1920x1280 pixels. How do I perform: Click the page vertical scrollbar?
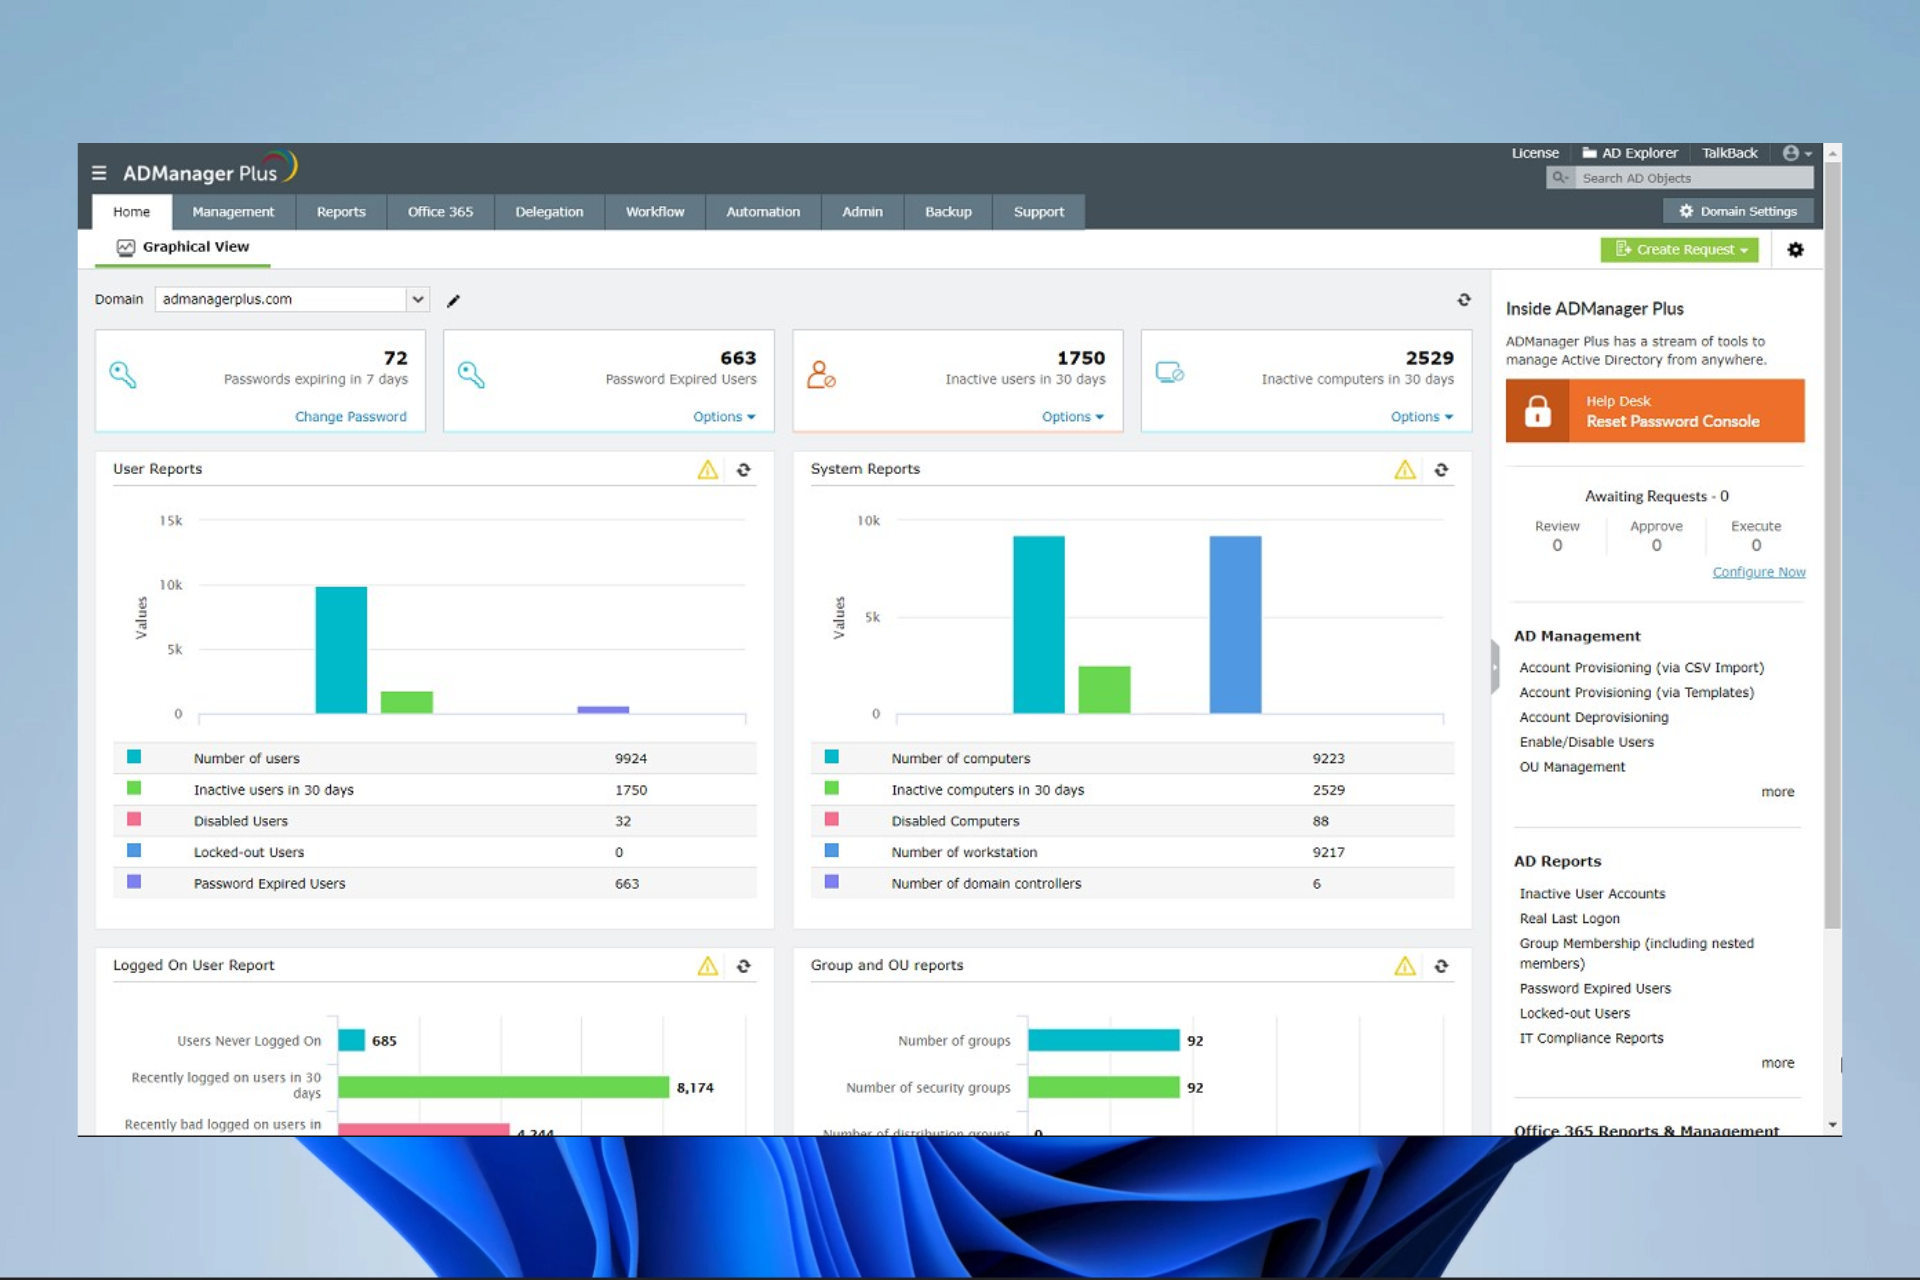(x=1832, y=545)
